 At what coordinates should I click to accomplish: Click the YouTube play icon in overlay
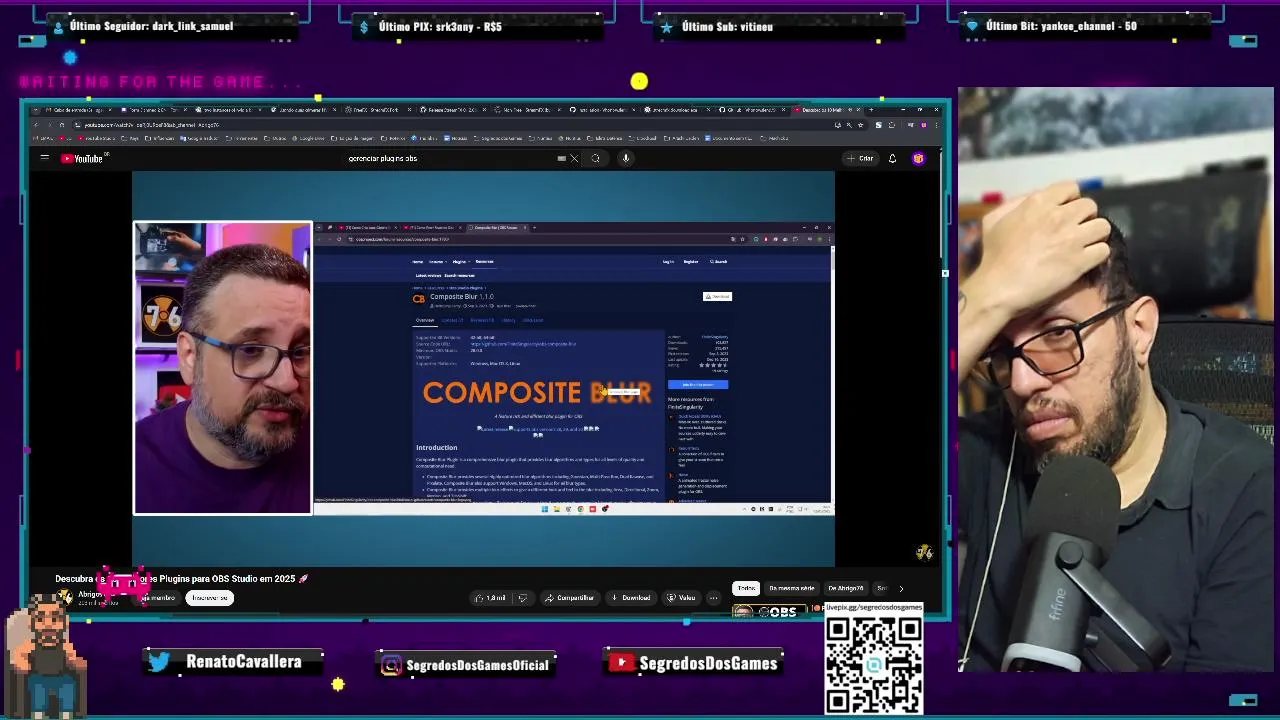(622, 662)
